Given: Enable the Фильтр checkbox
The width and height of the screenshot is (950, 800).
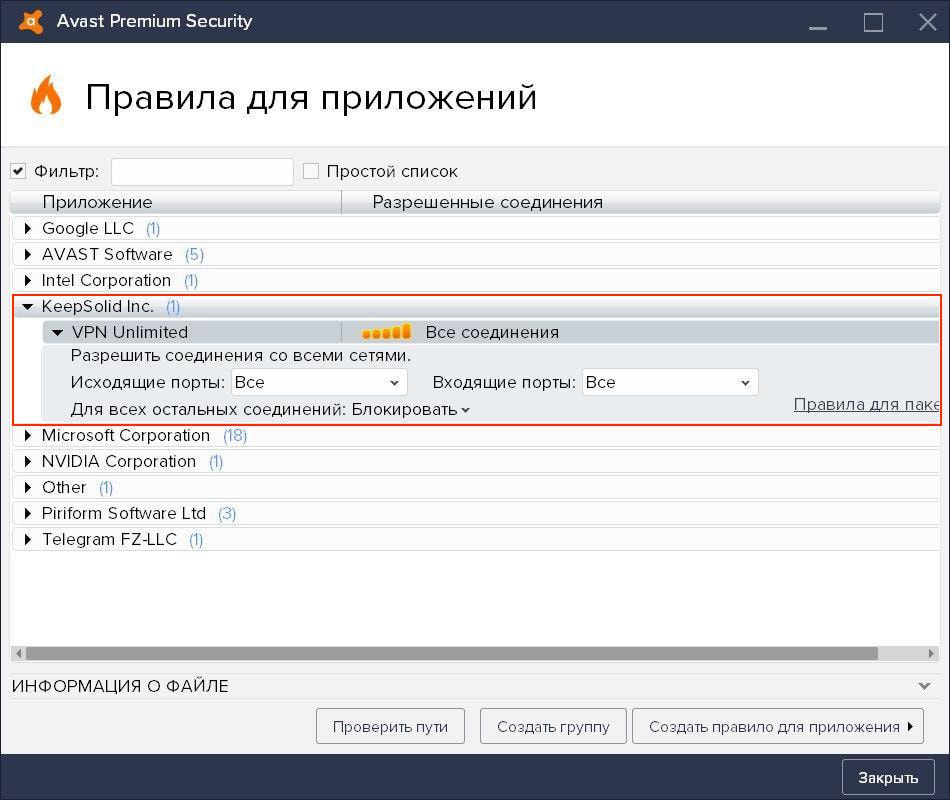Looking at the screenshot, I should pyautogui.click(x=18, y=171).
